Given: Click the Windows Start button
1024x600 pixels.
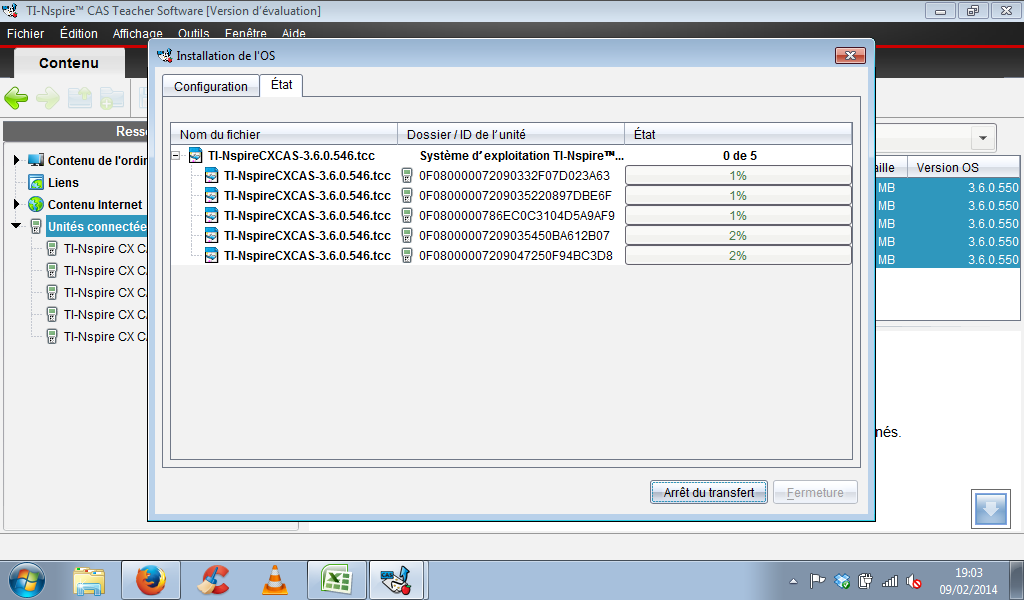Looking at the screenshot, I should [x=27, y=580].
